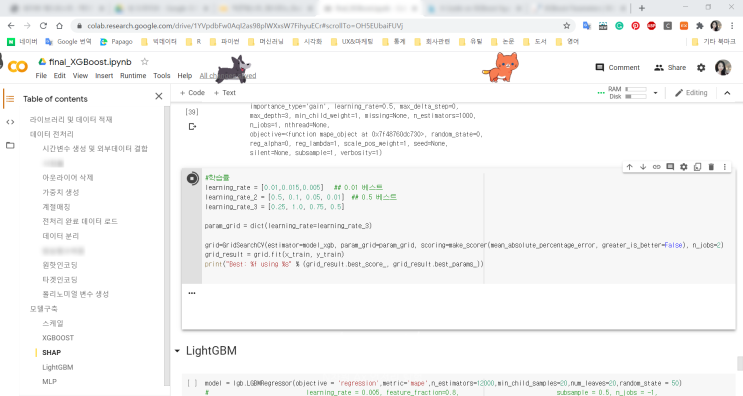
Task: Jump to 모델구축 section
Action: (x=44, y=309)
